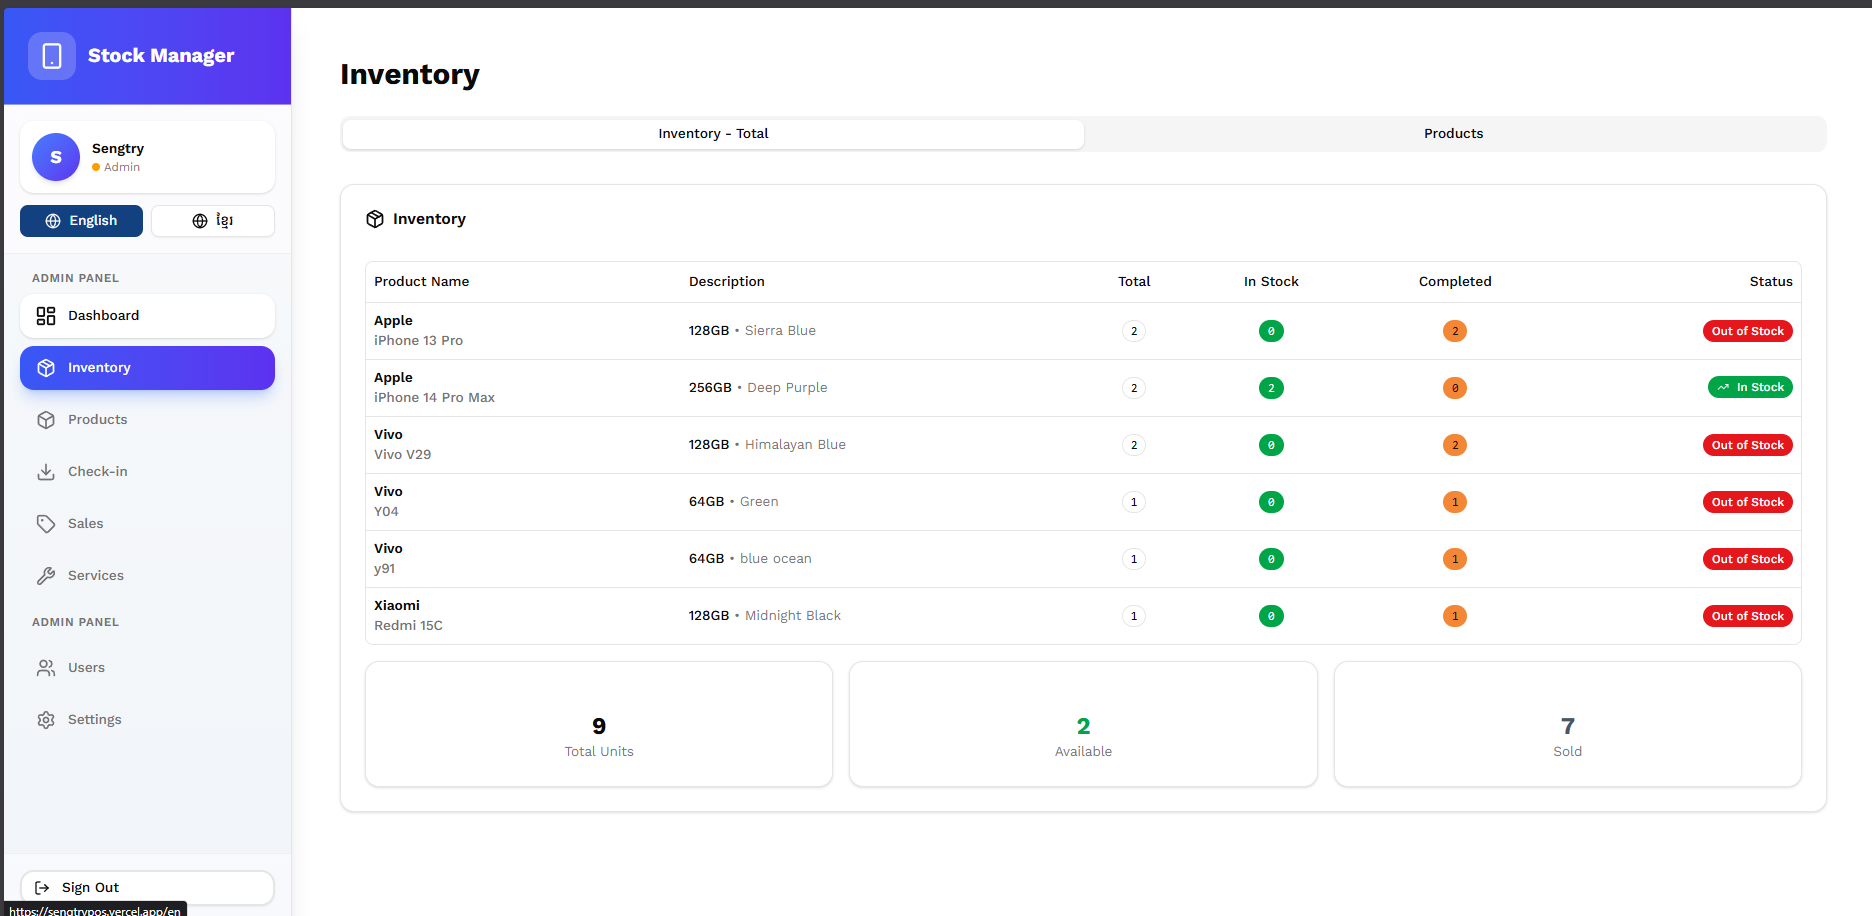This screenshot has height=916, width=1872.
Task: Go to Products in the sidebar
Action: [147, 420]
